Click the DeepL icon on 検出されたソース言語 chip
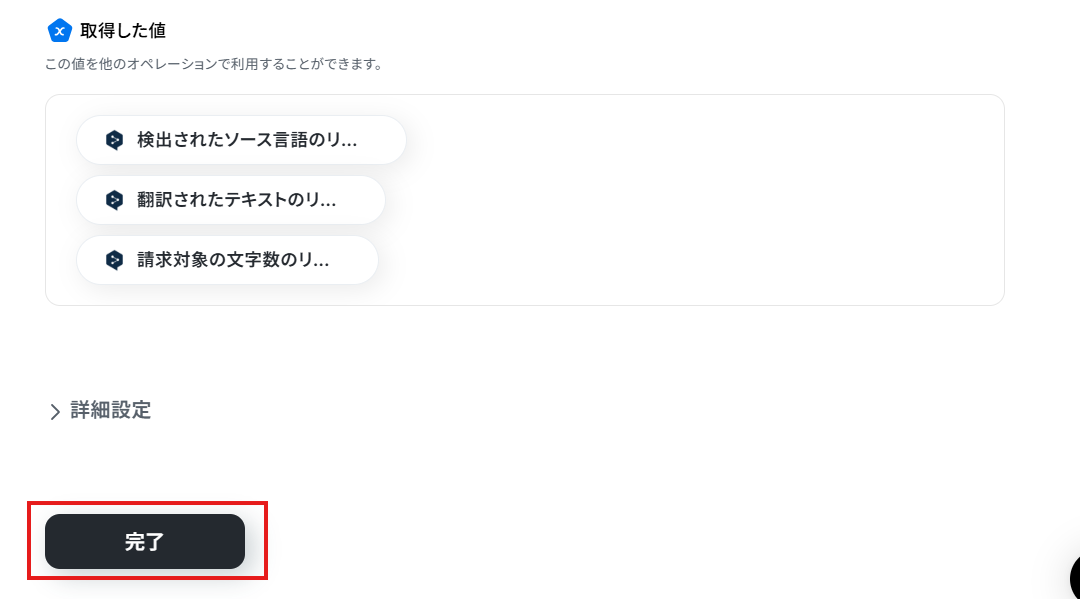The height and width of the screenshot is (599, 1080). point(114,140)
